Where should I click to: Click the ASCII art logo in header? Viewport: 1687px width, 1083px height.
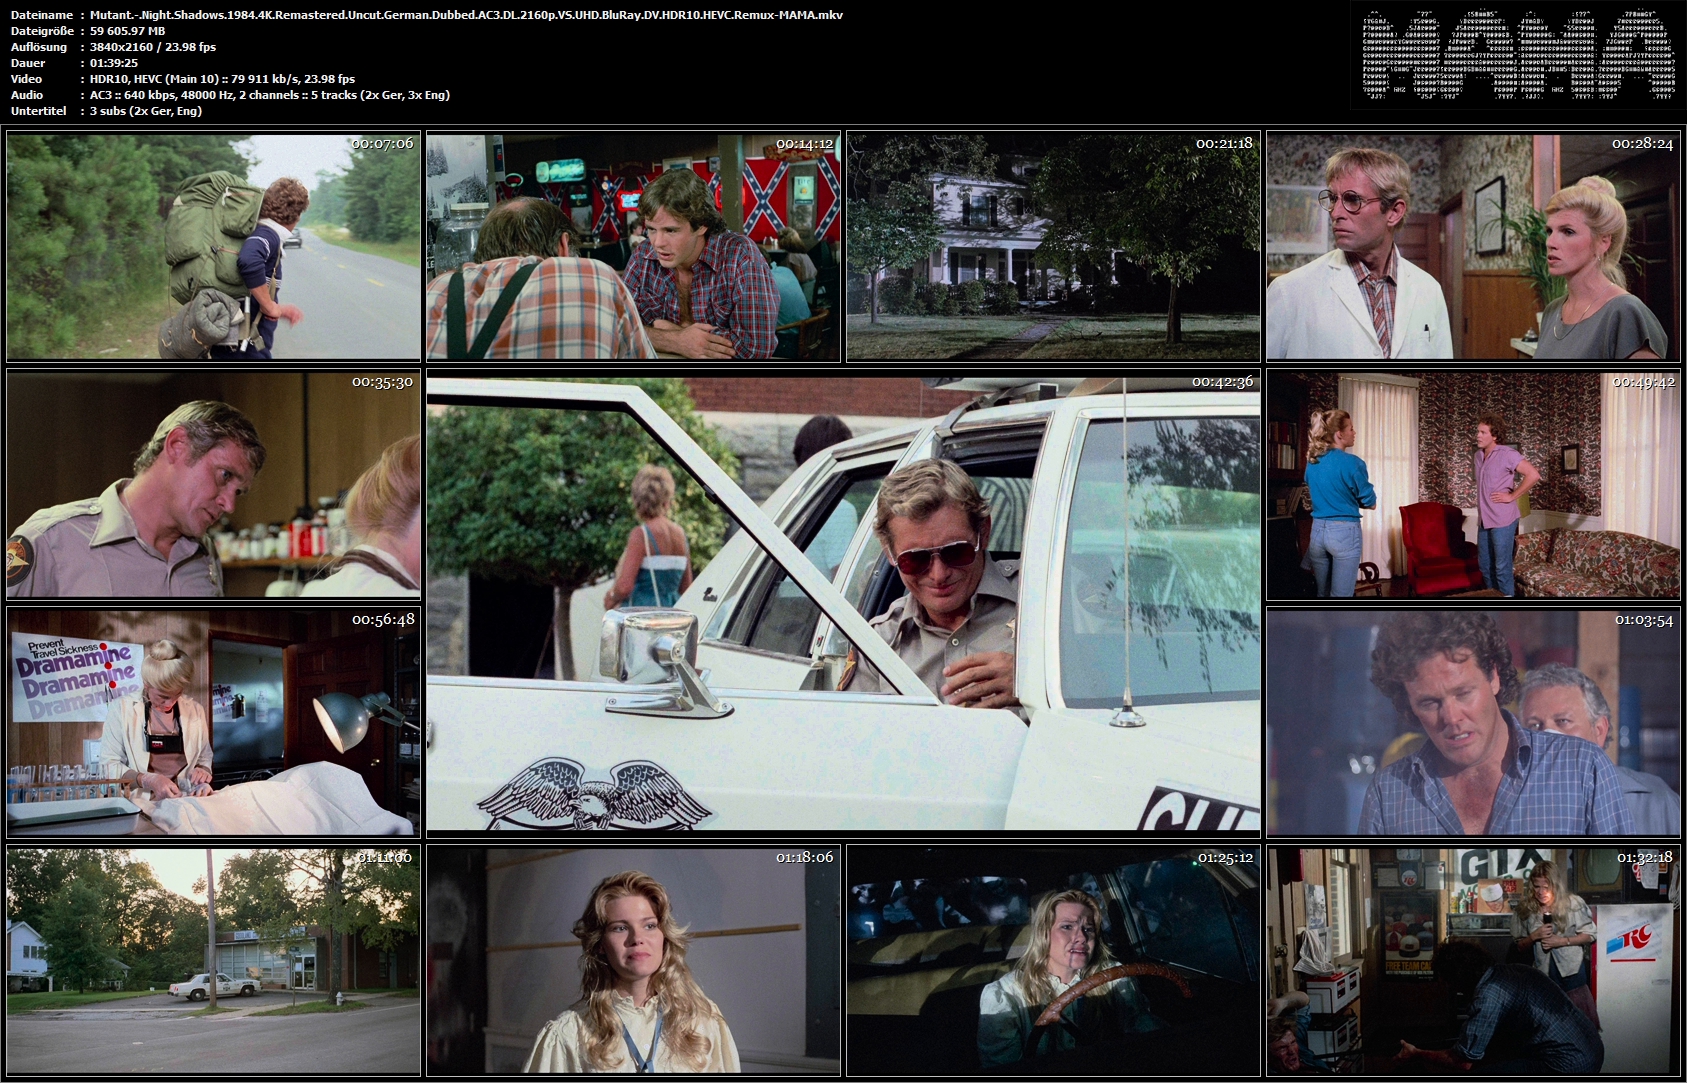click(1518, 55)
